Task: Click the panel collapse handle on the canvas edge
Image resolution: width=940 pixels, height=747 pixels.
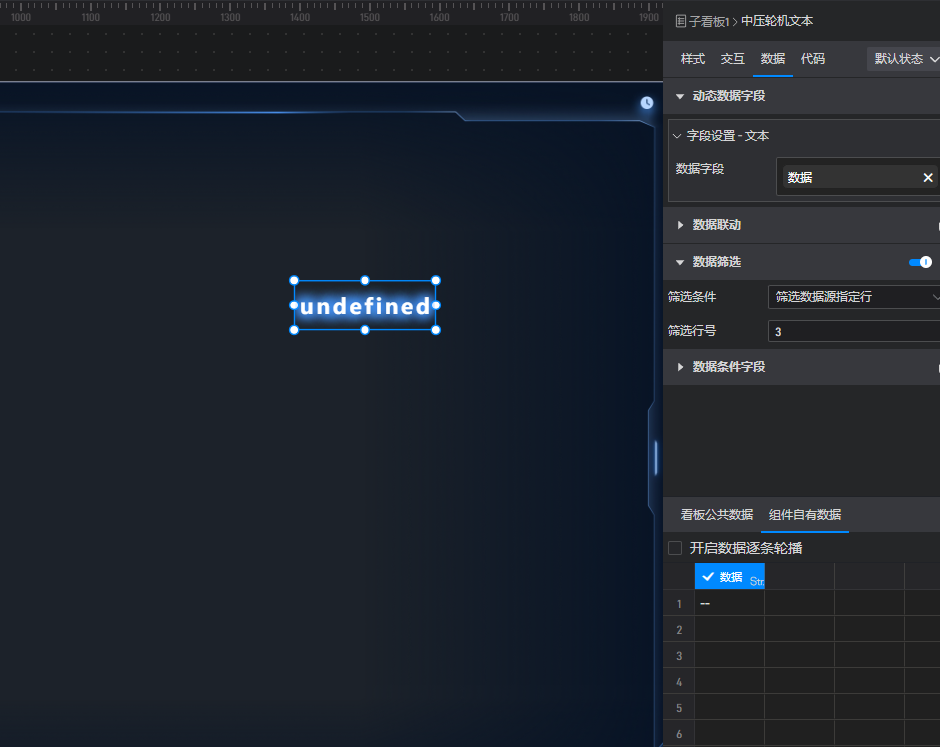Action: point(656,457)
